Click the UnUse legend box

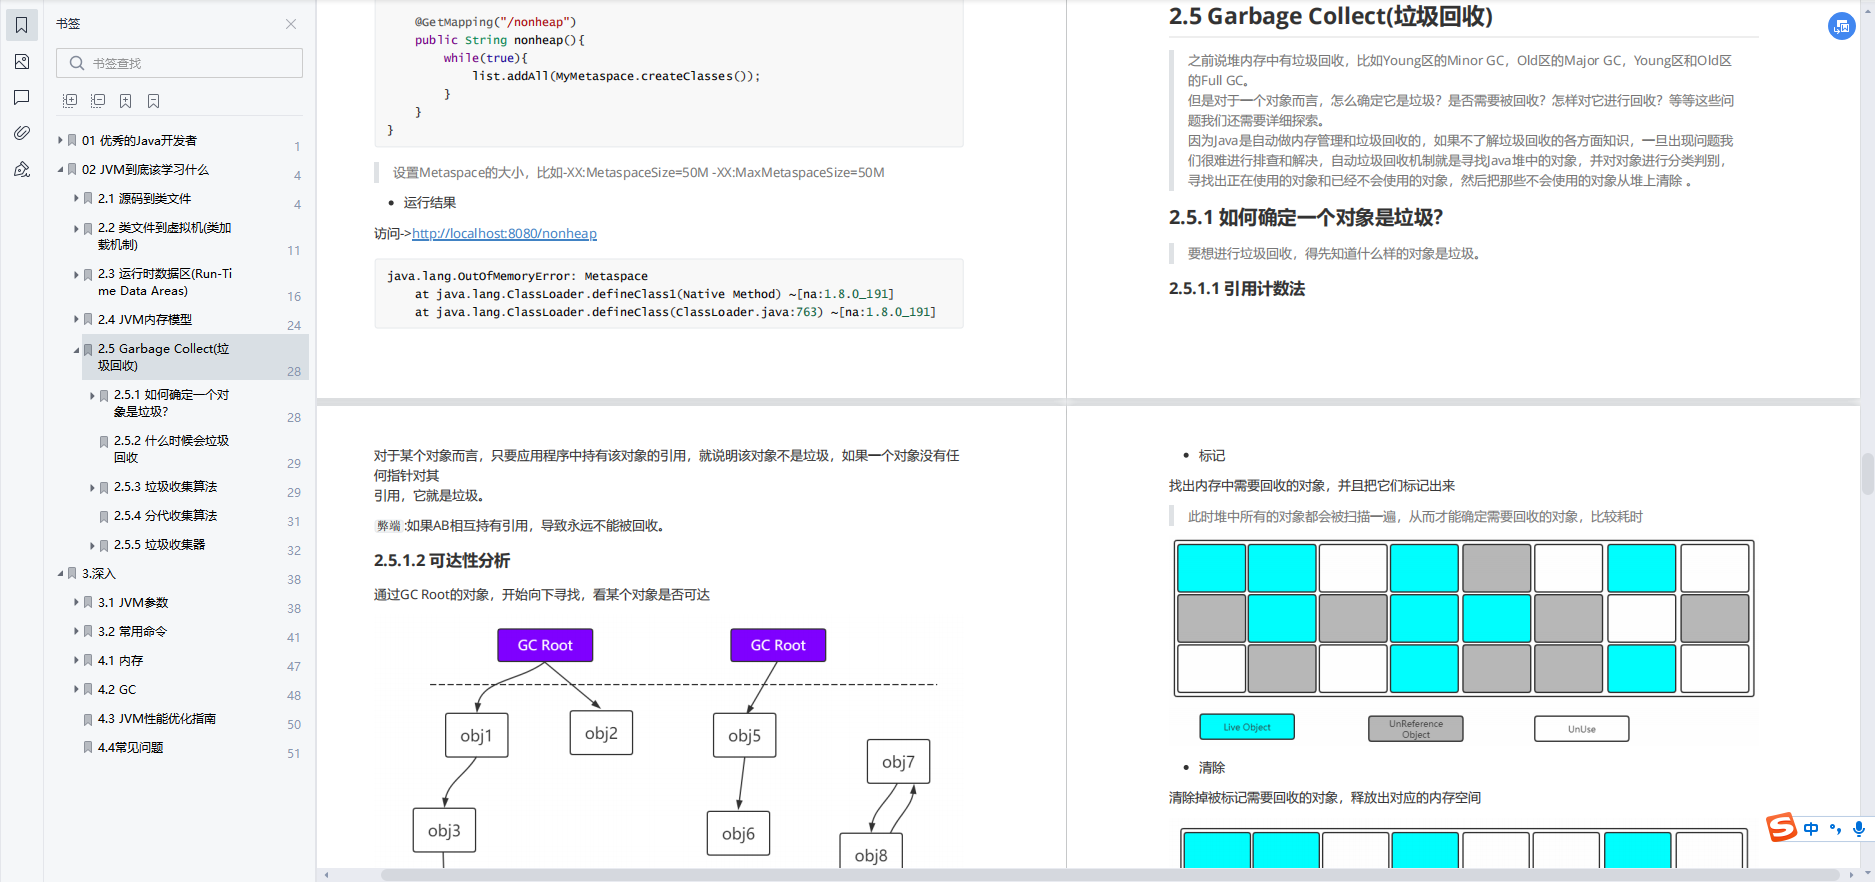(1582, 729)
